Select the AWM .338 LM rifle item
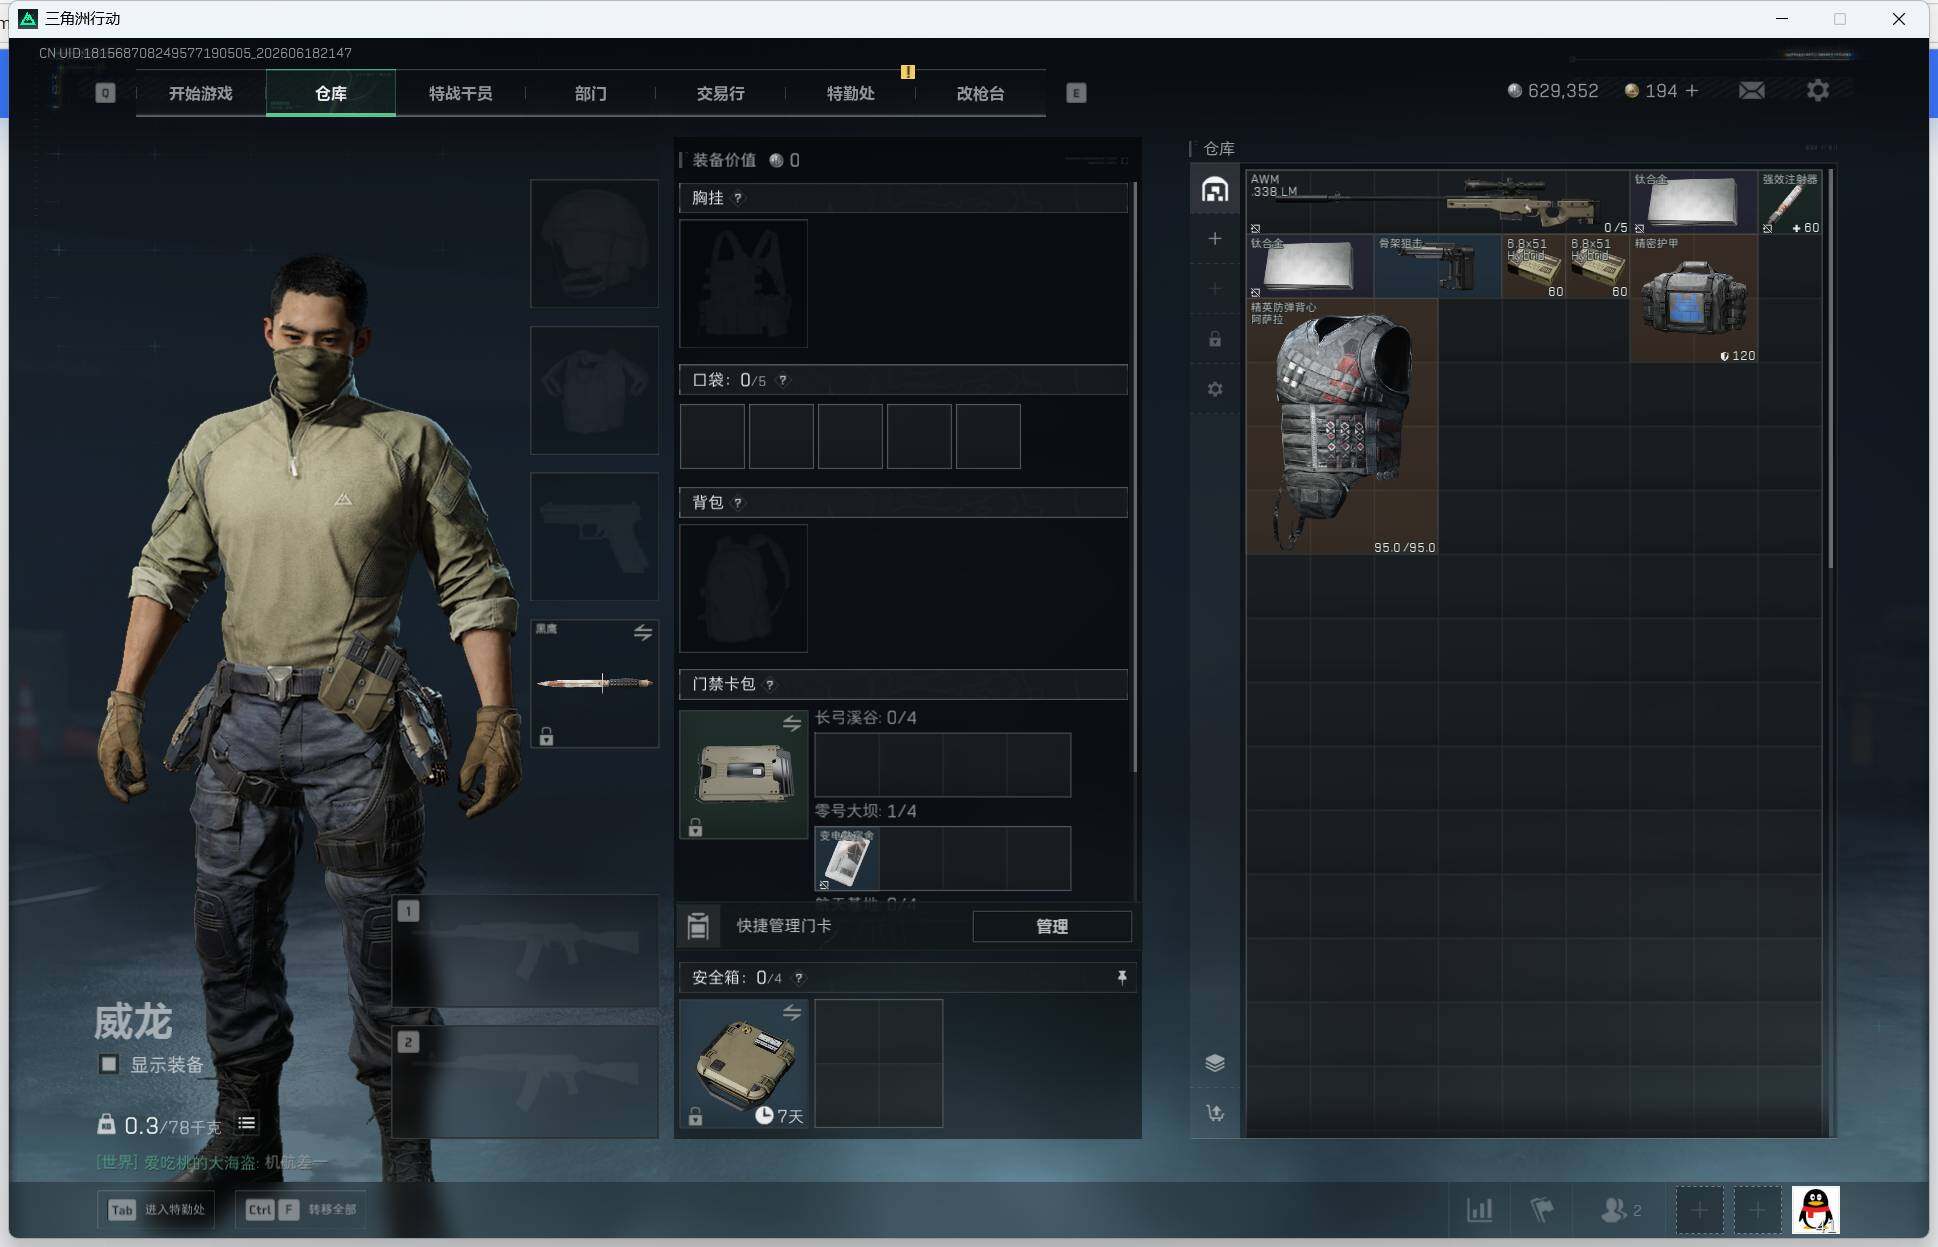This screenshot has height=1247, width=1938. [1437, 202]
